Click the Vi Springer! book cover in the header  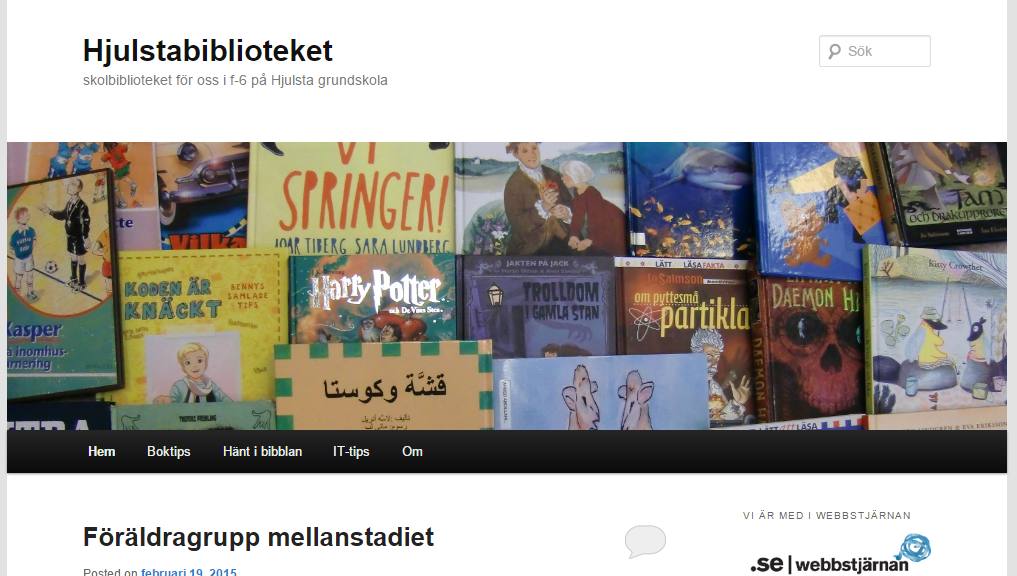352,197
